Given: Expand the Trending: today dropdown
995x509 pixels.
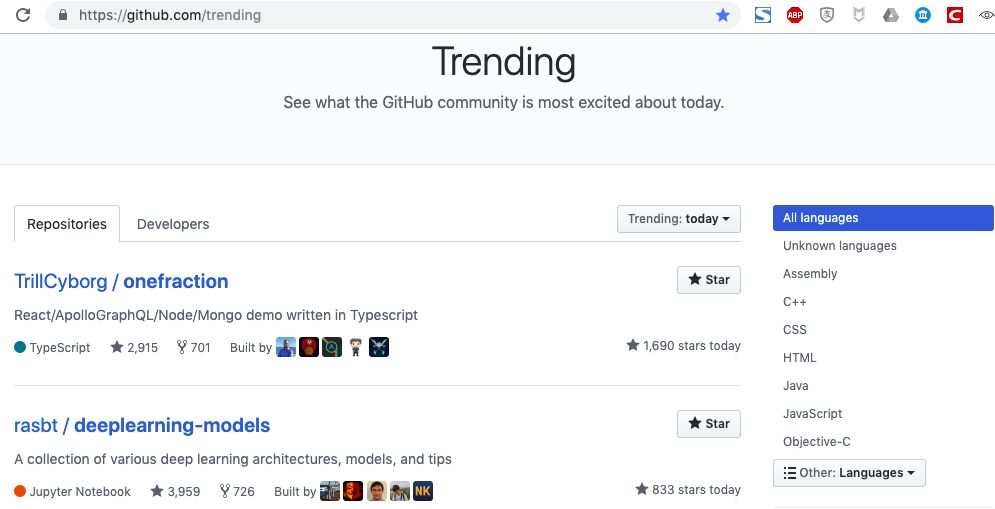Looking at the screenshot, I should coord(678,219).
